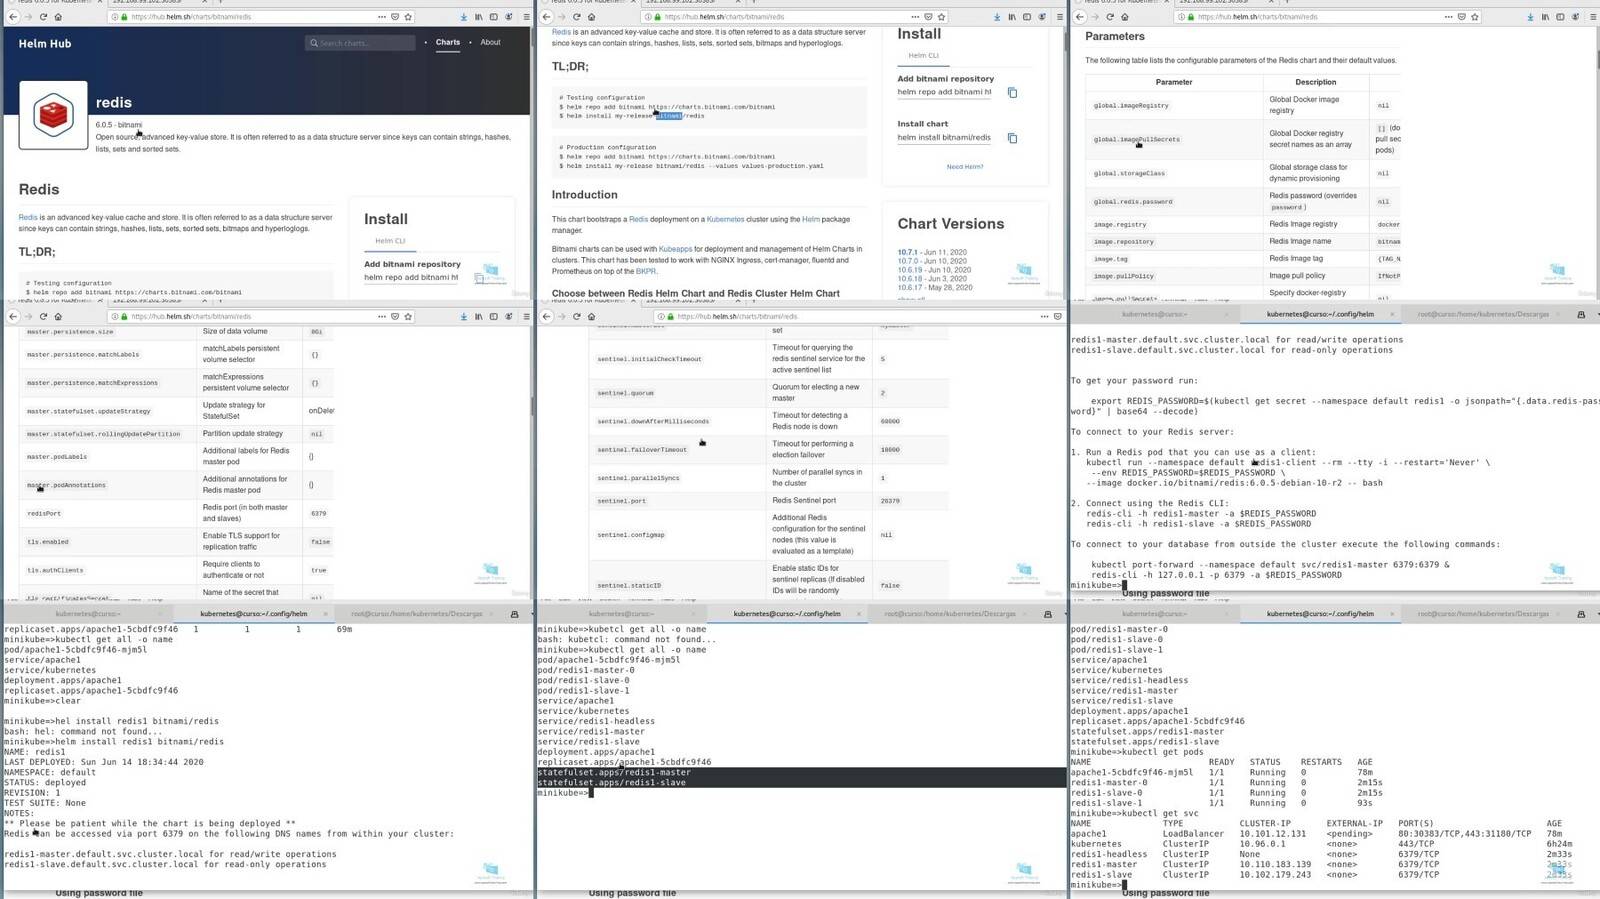This screenshot has width=1600, height=899.
Task: Open chart version 10.7.1
Action: (x=908, y=252)
